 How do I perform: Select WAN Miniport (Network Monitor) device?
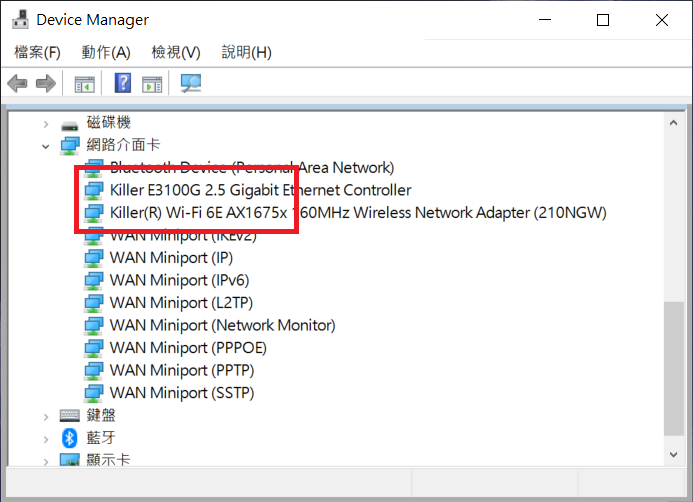222,325
